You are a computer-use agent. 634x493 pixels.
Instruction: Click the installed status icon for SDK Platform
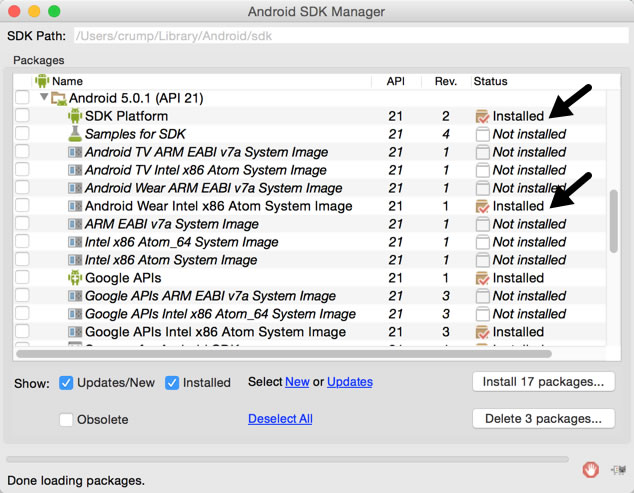point(482,116)
